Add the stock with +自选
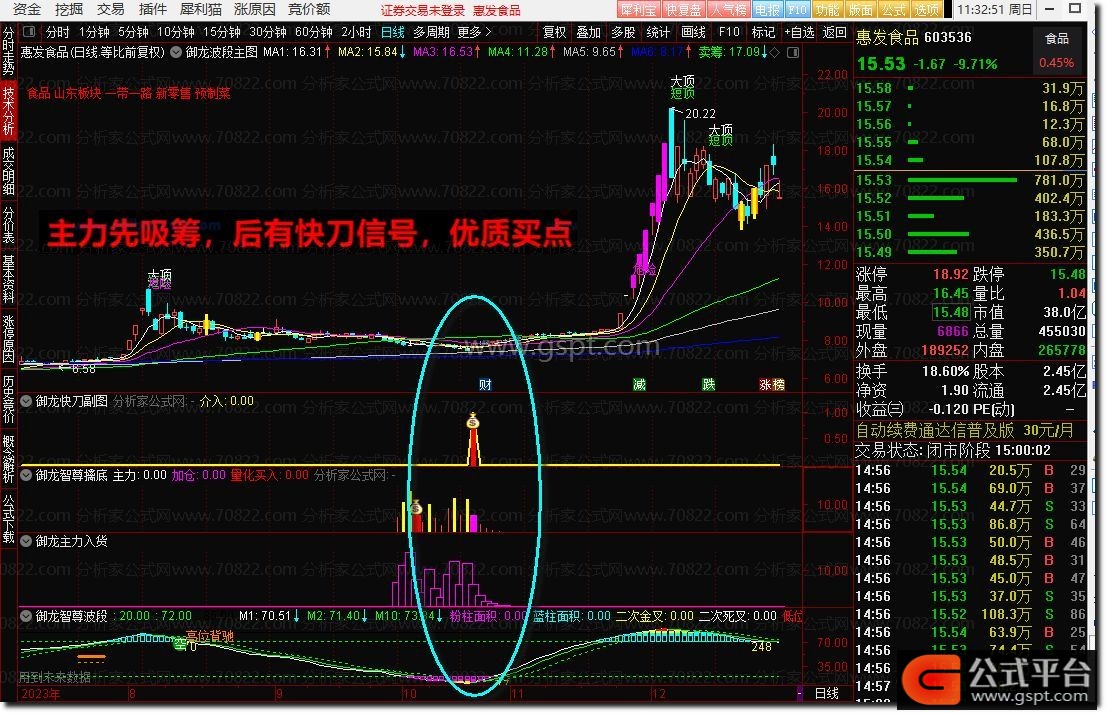The image size is (1107, 713). 799,32
